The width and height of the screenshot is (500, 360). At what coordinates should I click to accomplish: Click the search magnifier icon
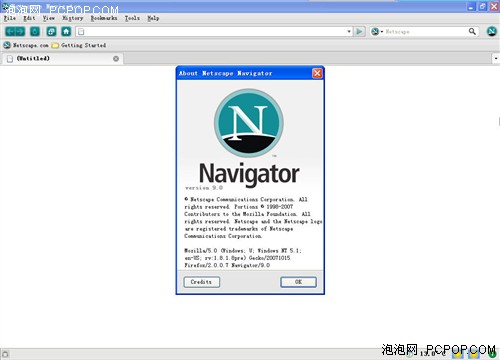(x=472, y=32)
